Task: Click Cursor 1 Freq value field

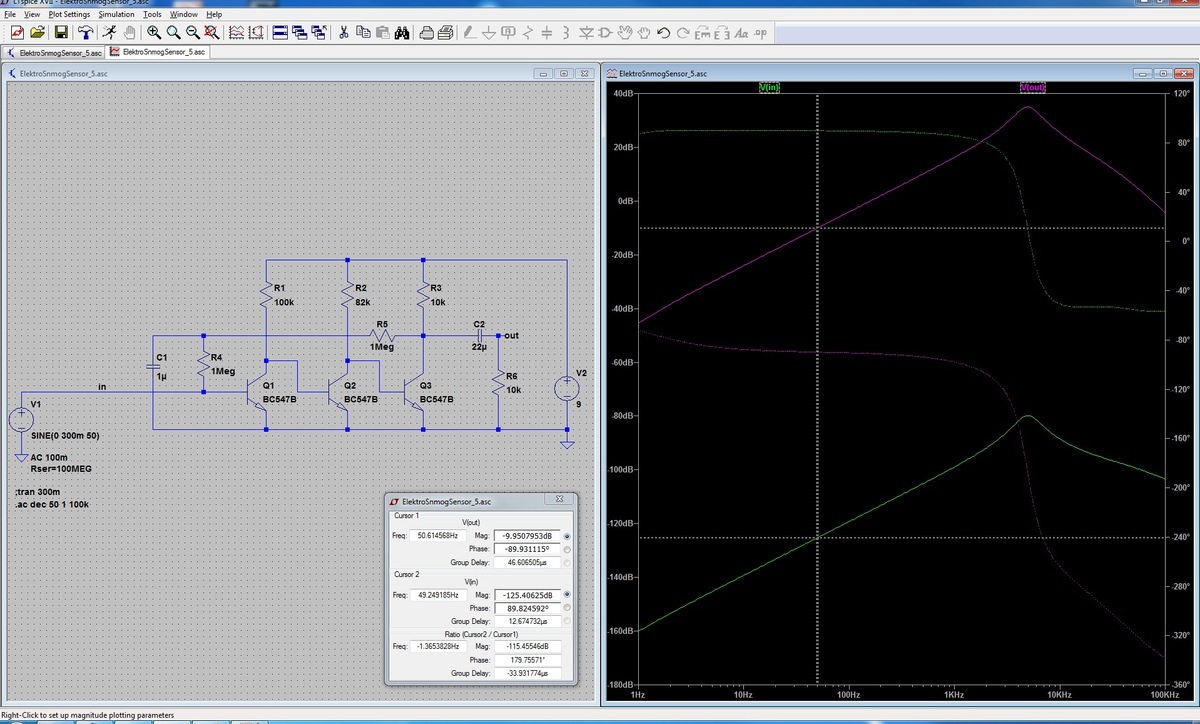Action: 436,537
